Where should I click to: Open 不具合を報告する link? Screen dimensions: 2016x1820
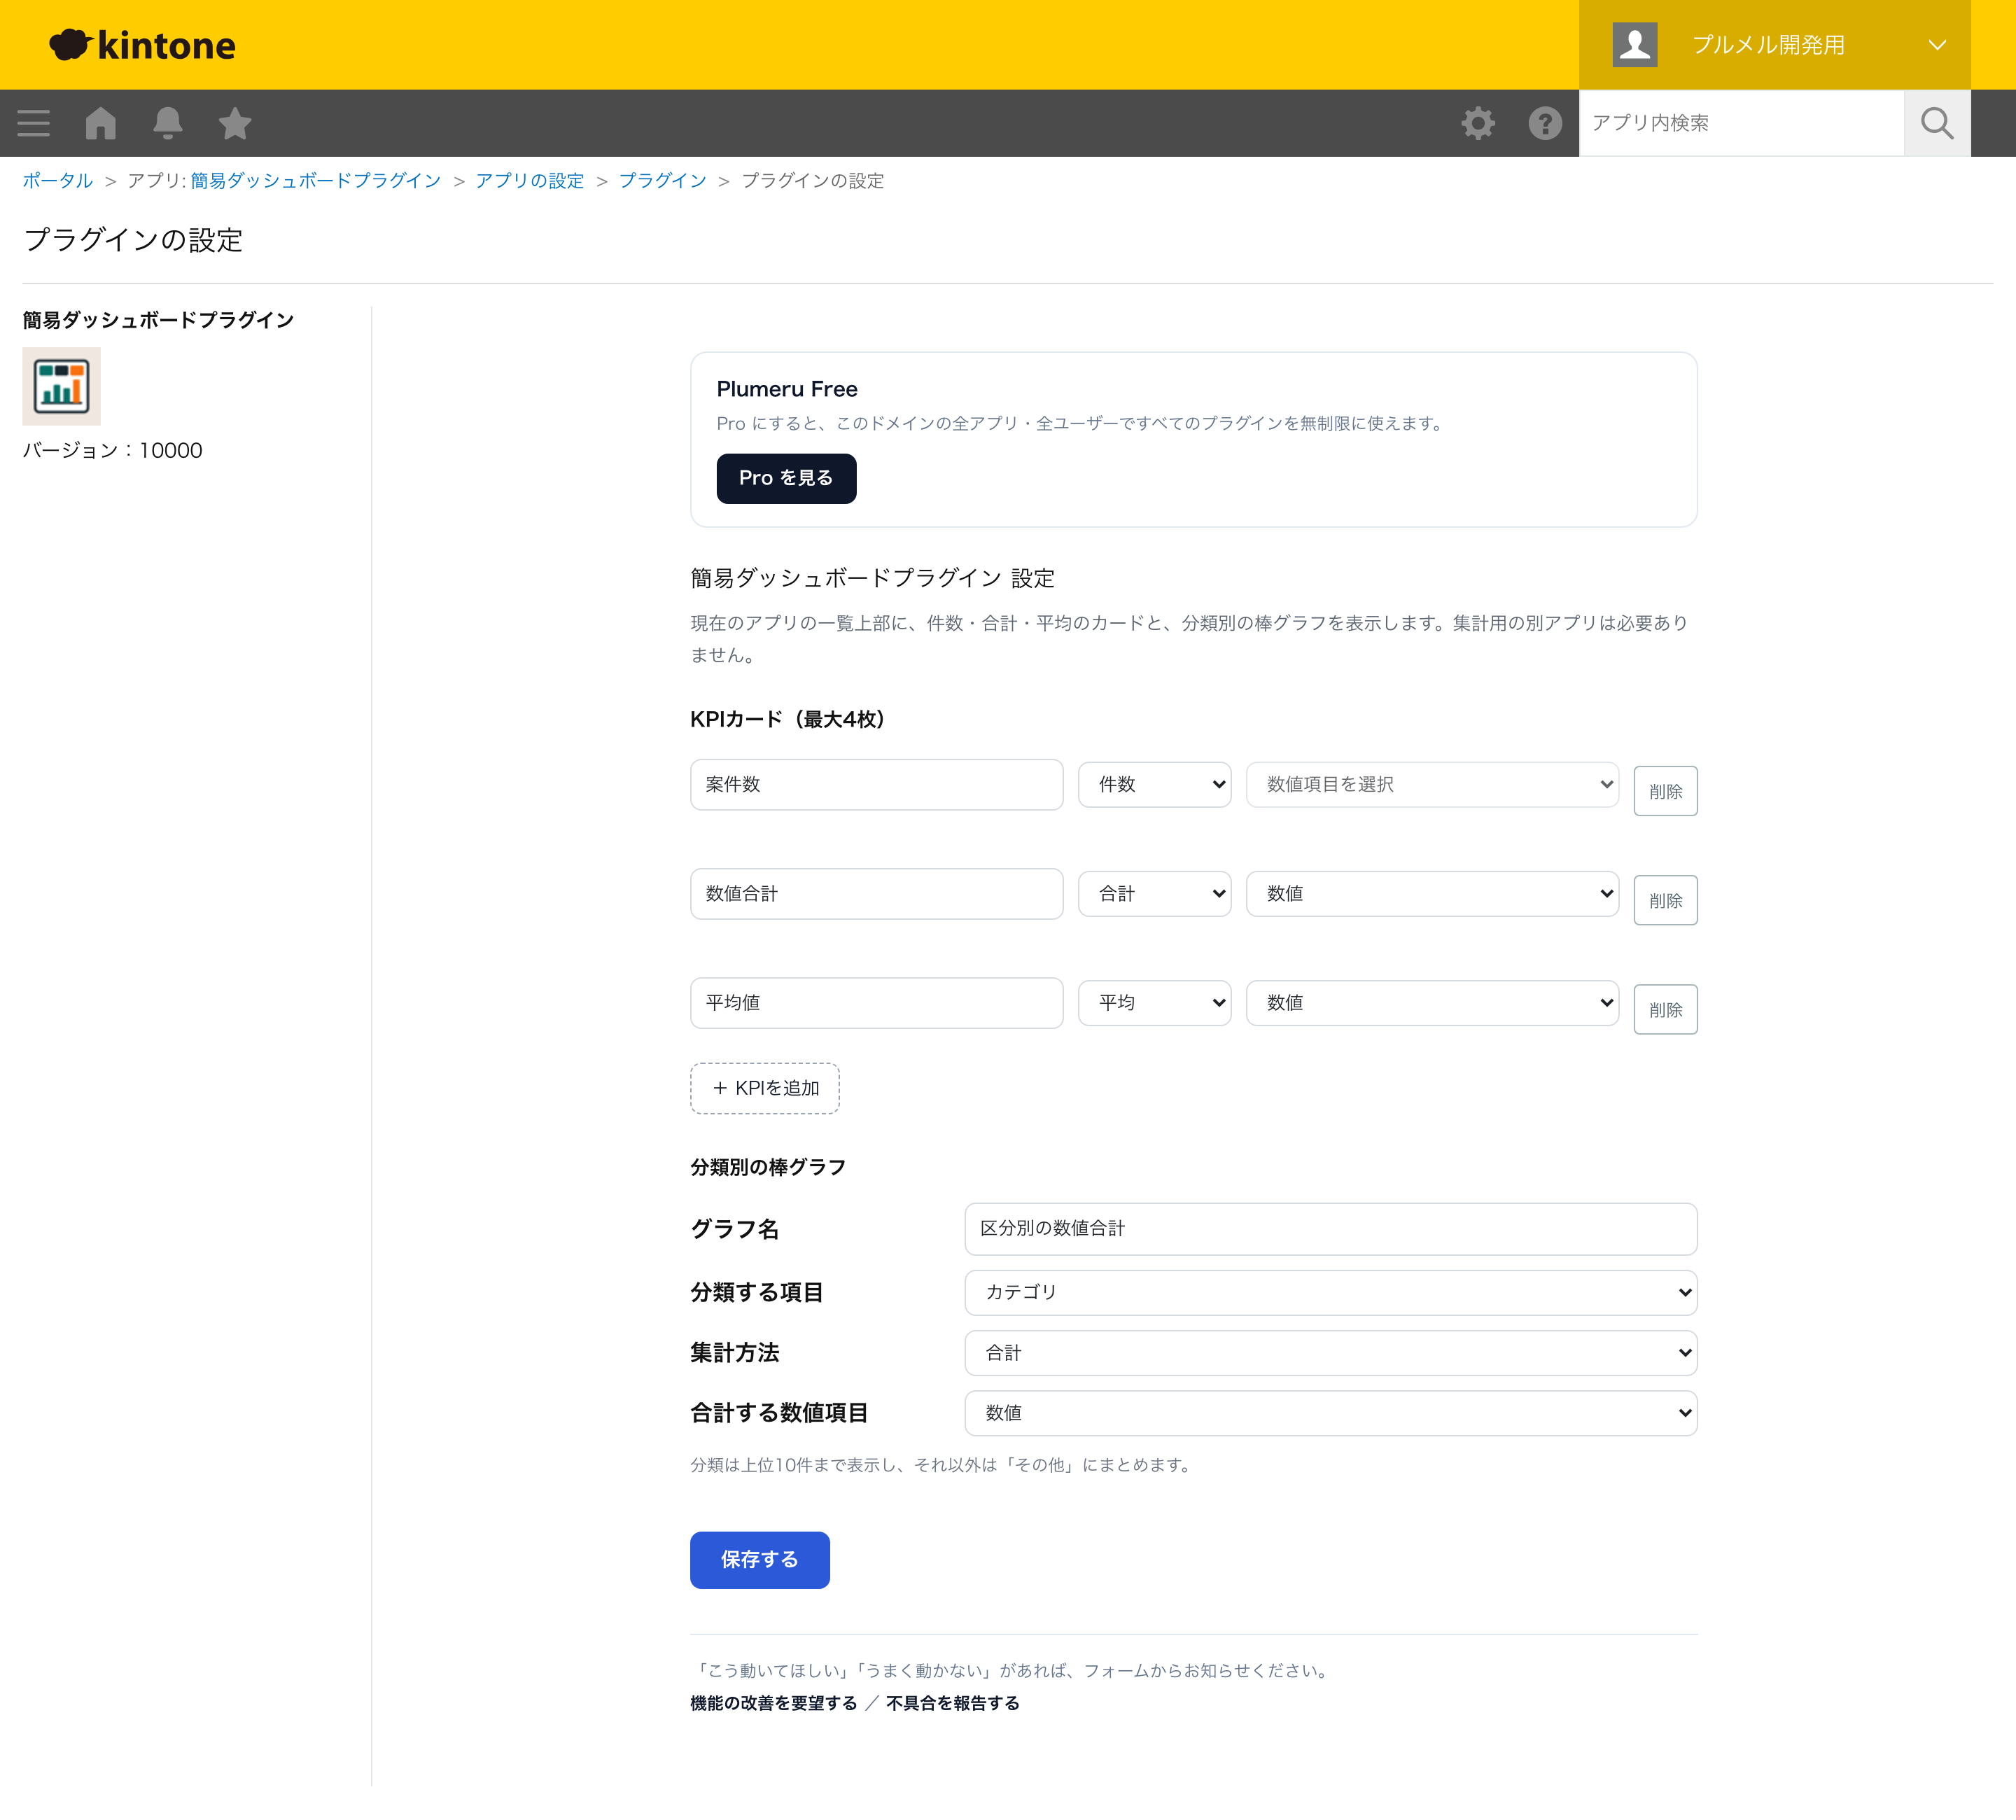coord(952,1702)
